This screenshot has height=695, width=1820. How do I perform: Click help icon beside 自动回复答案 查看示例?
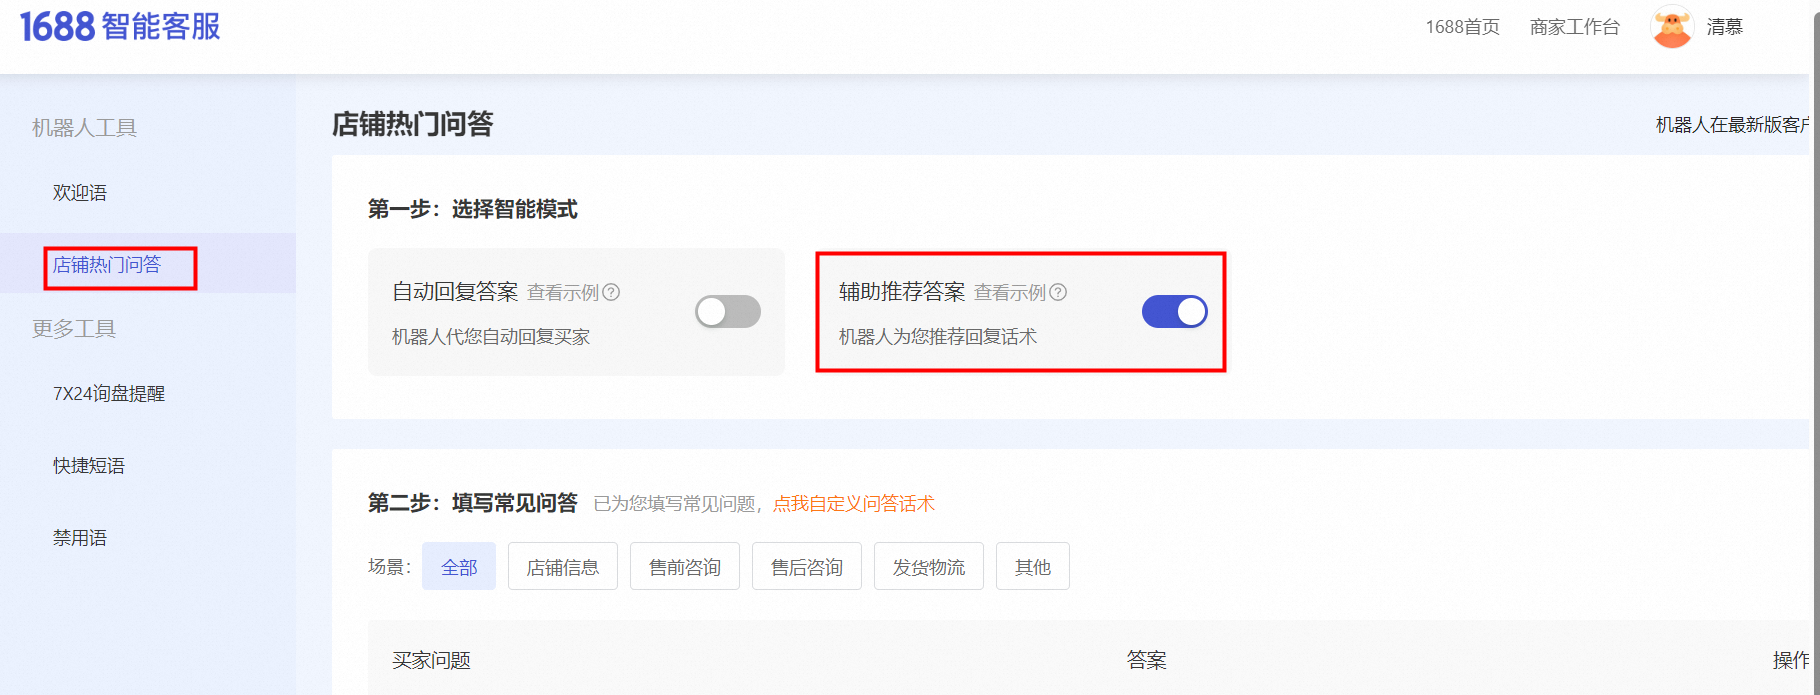(611, 292)
